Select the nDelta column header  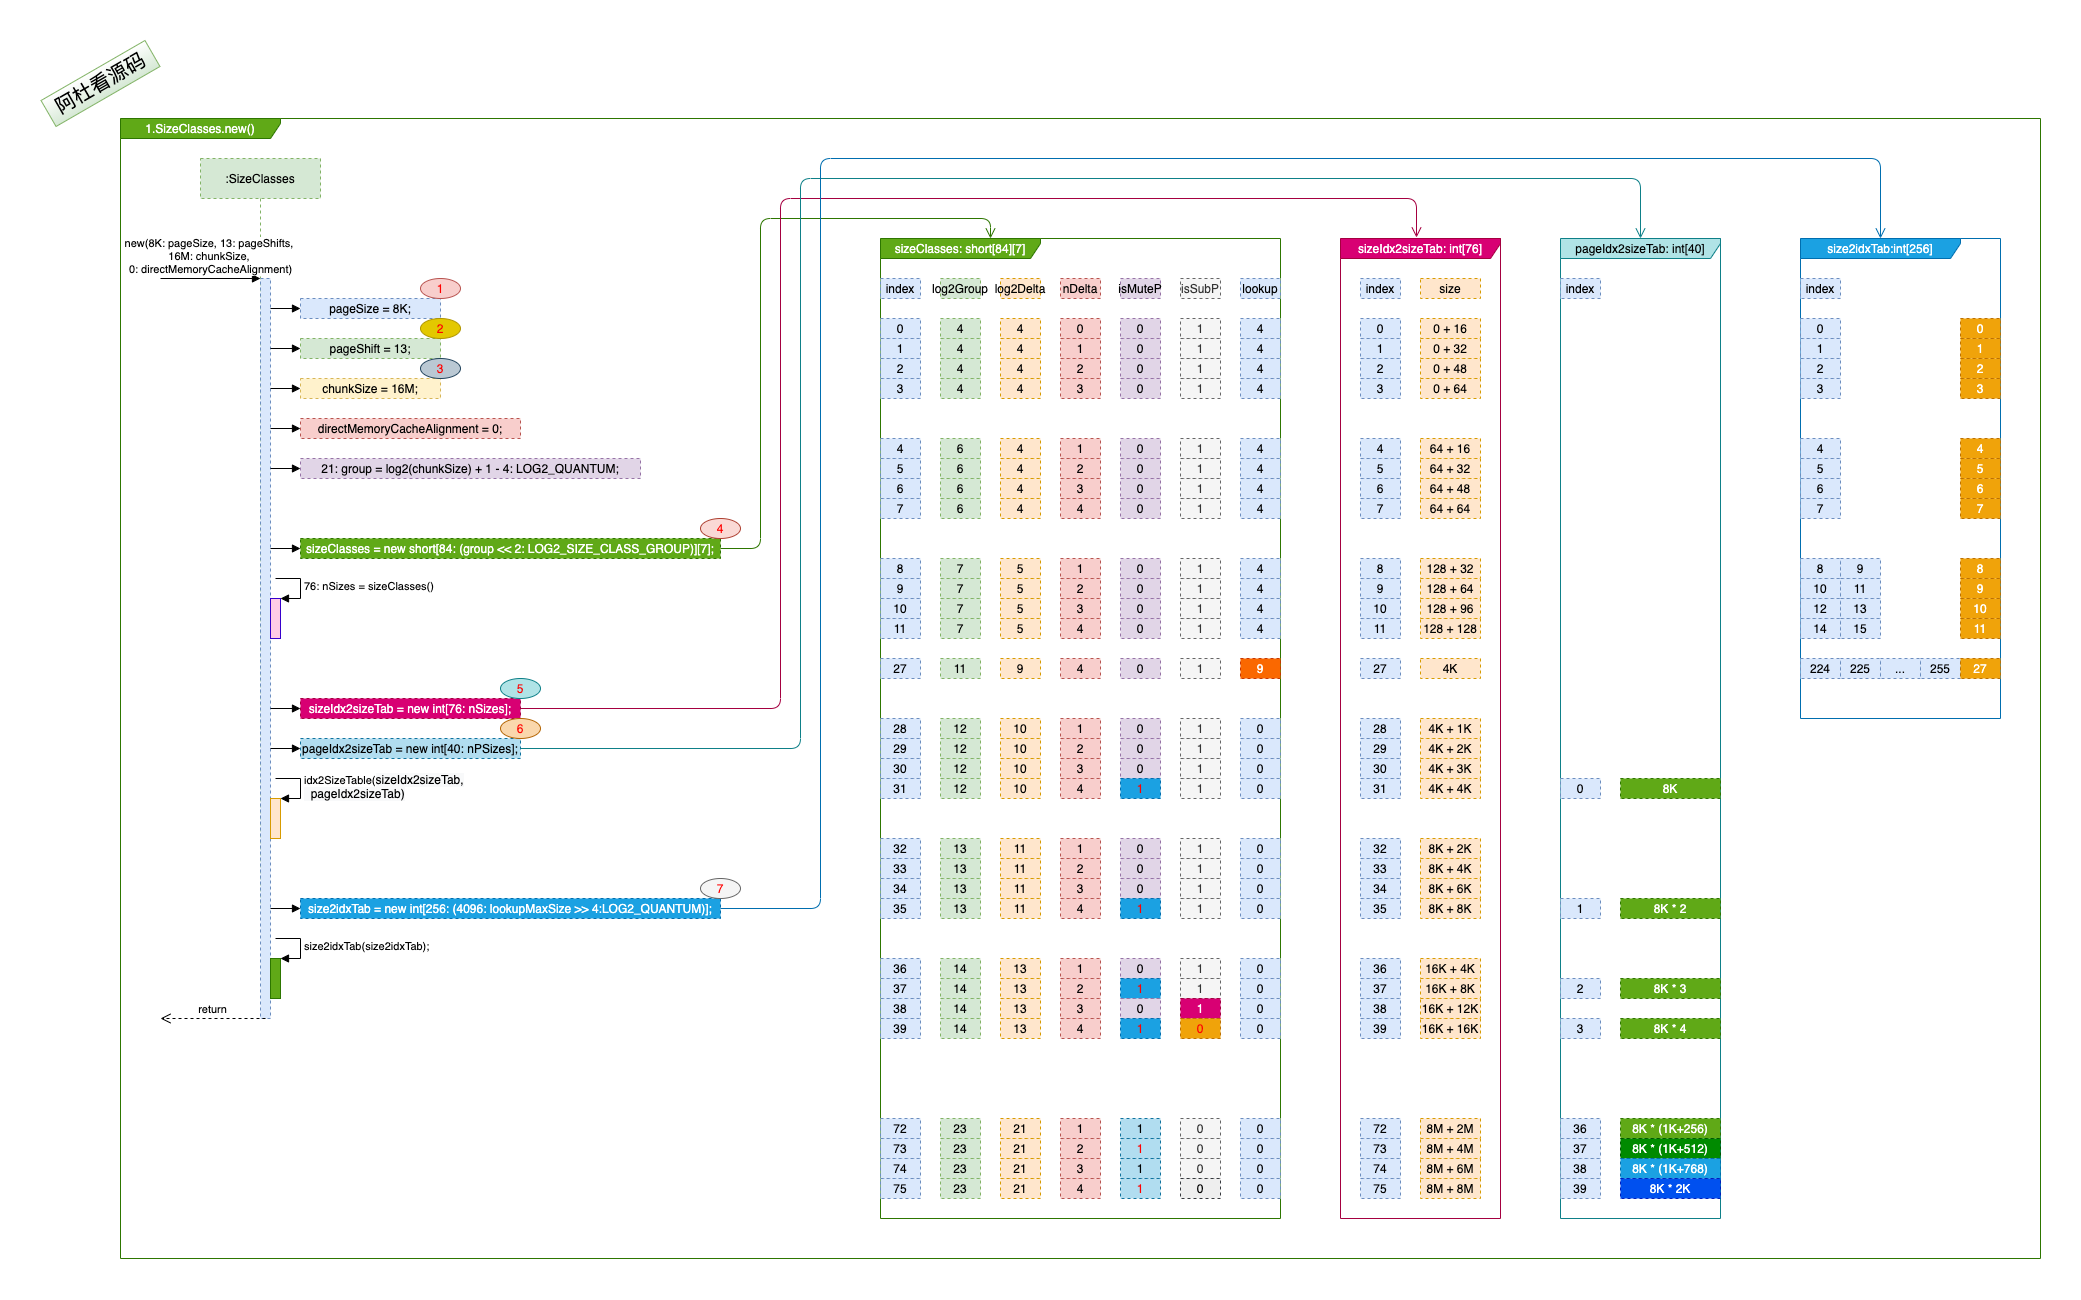(x=1080, y=289)
